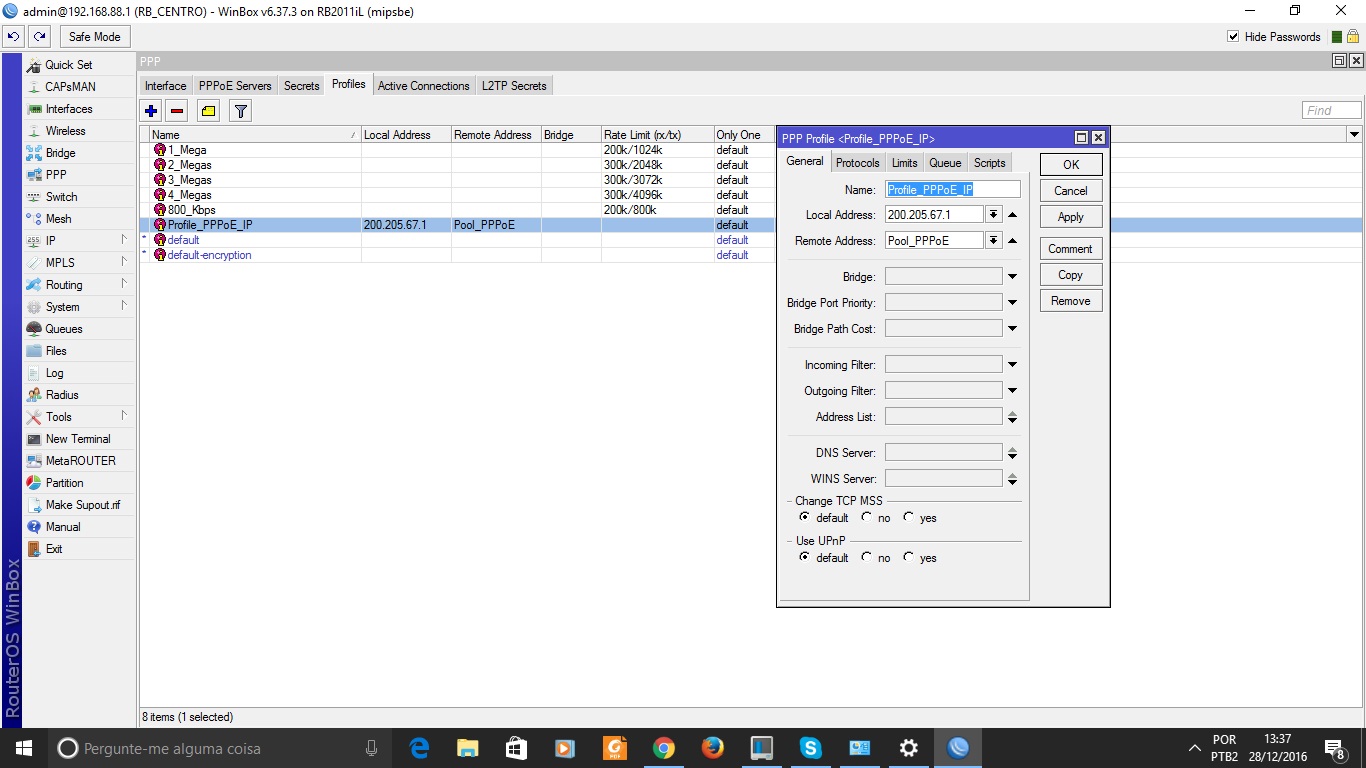
Task: Click into the Find search field
Action: tap(1331, 111)
